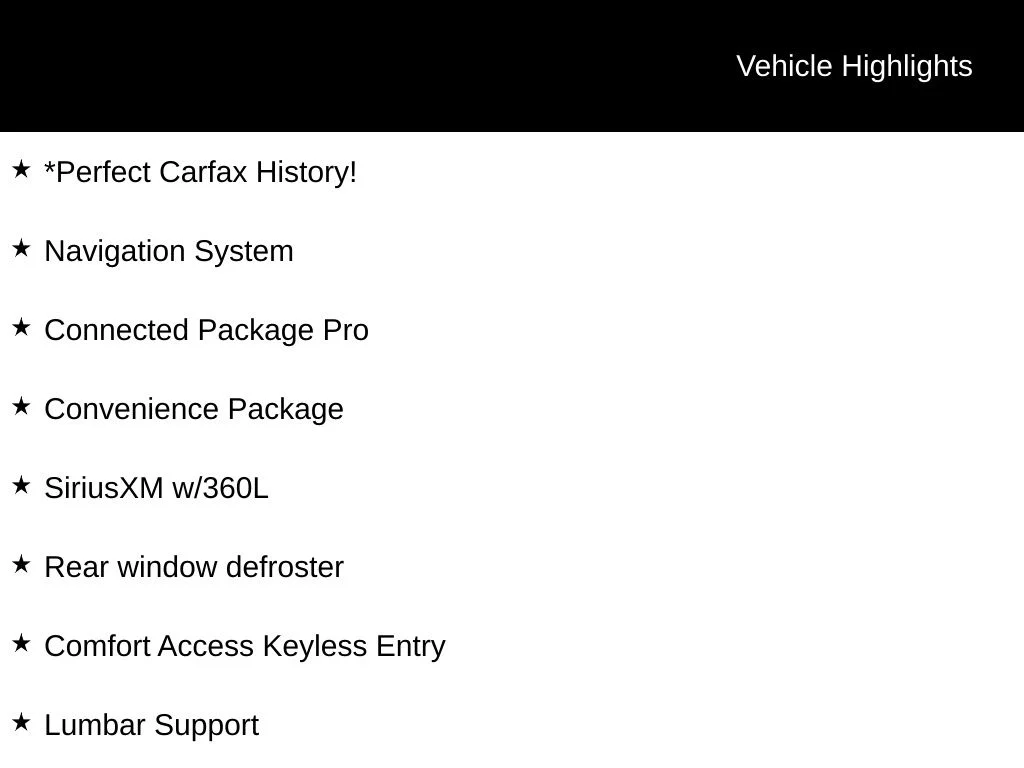The width and height of the screenshot is (1024, 768).
Task: Select the Perfect Carfax History text
Action: coord(200,172)
